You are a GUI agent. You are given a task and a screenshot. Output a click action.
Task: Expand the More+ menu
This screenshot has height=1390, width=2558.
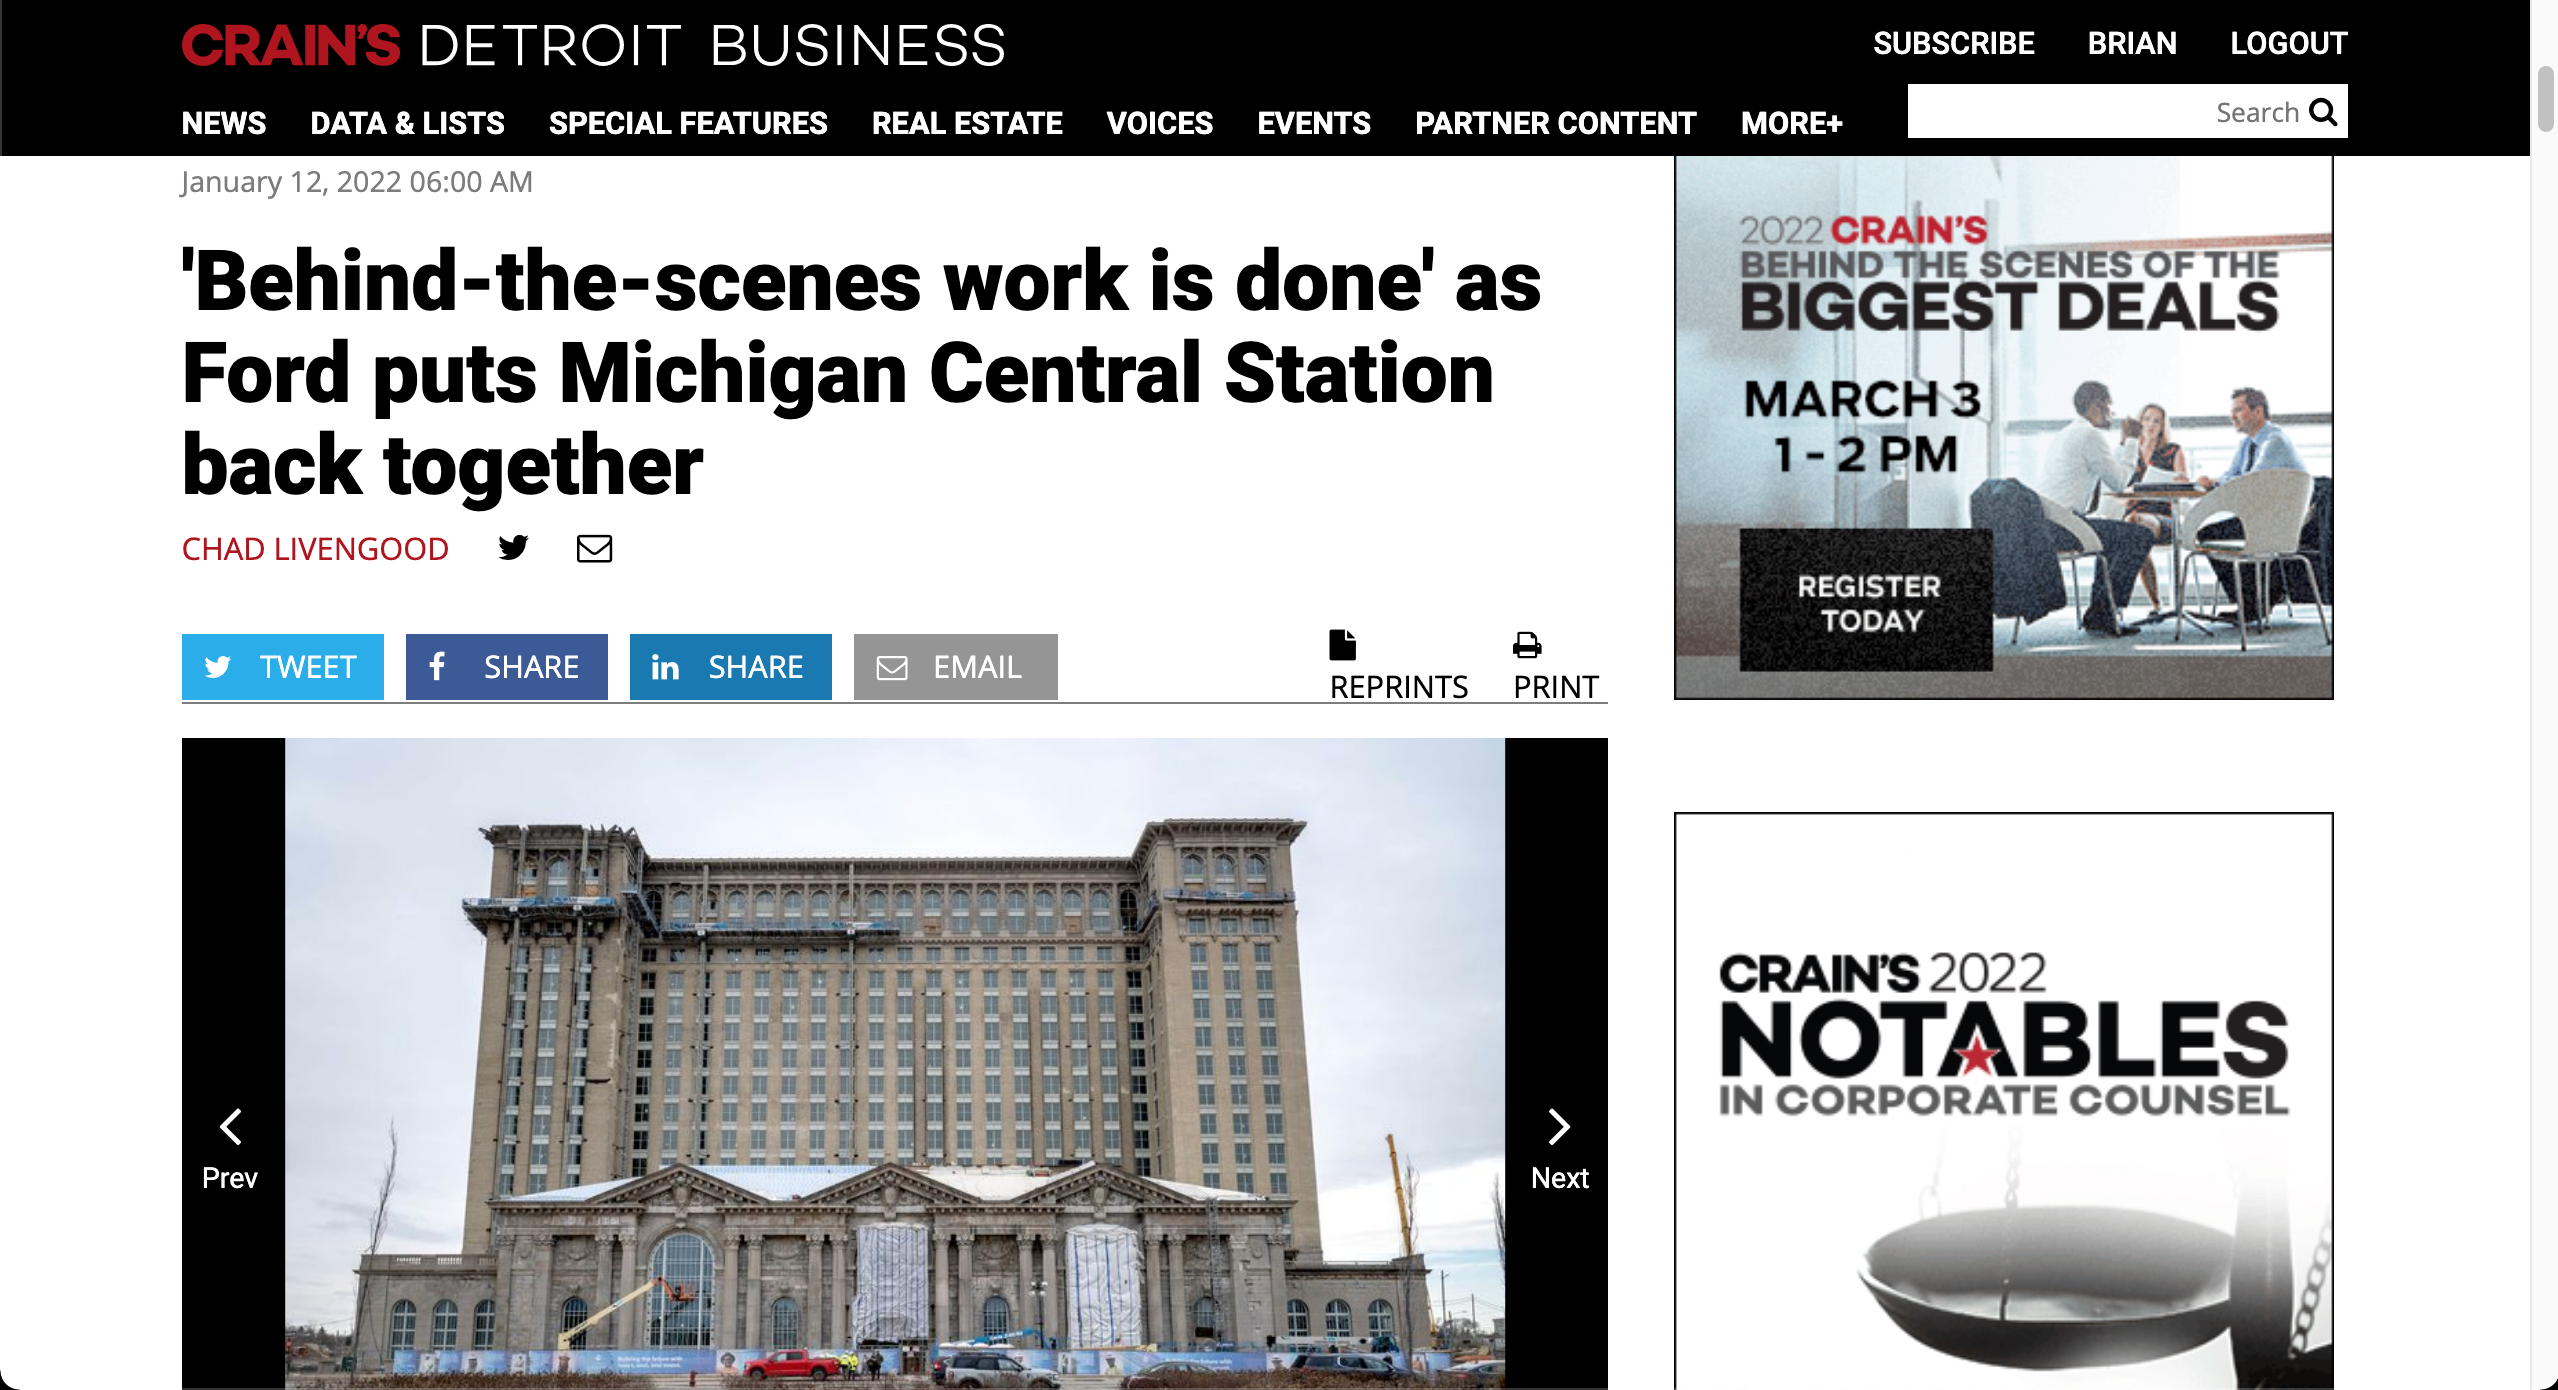tap(1791, 123)
